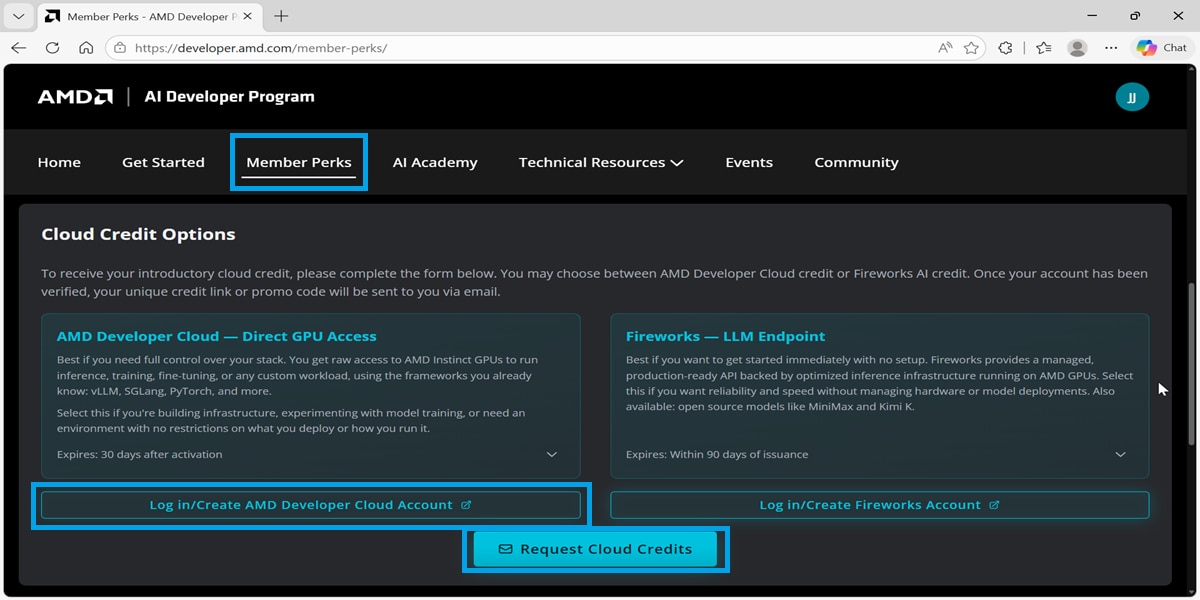The height and width of the screenshot is (600, 1200).
Task: Click Log in/Create Fireworks Account
Action: tap(879, 505)
